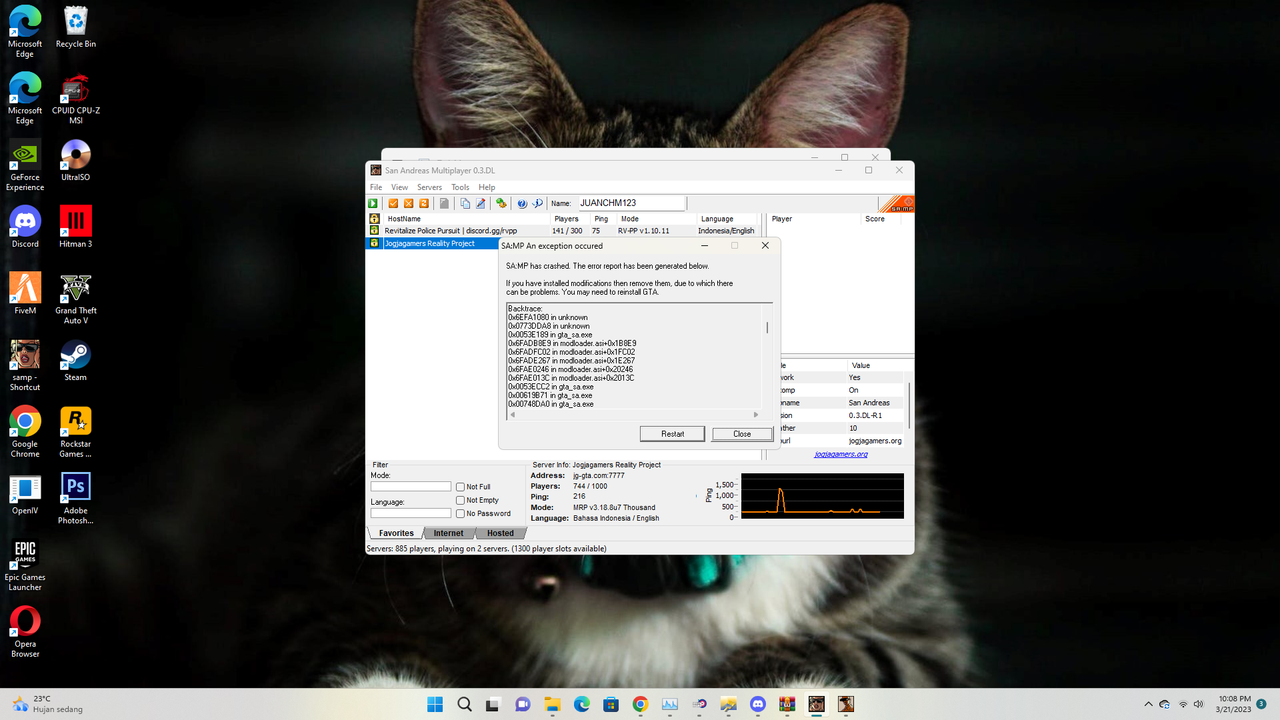The height and width of the screenshot is (720, 1280).
Task: Open the Recycle Bin desktop icon
Action: click(76, 27)
